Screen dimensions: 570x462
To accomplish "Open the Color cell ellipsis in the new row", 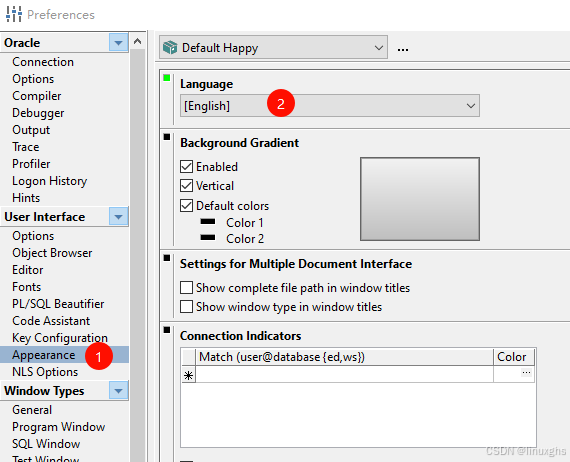I will click(526, 373).
